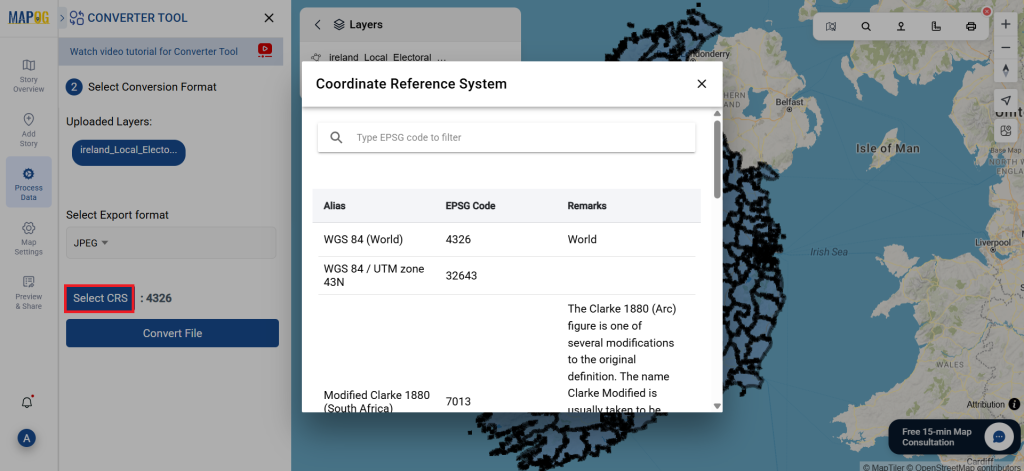Click the Select CRS button

[x=100, y=299]
